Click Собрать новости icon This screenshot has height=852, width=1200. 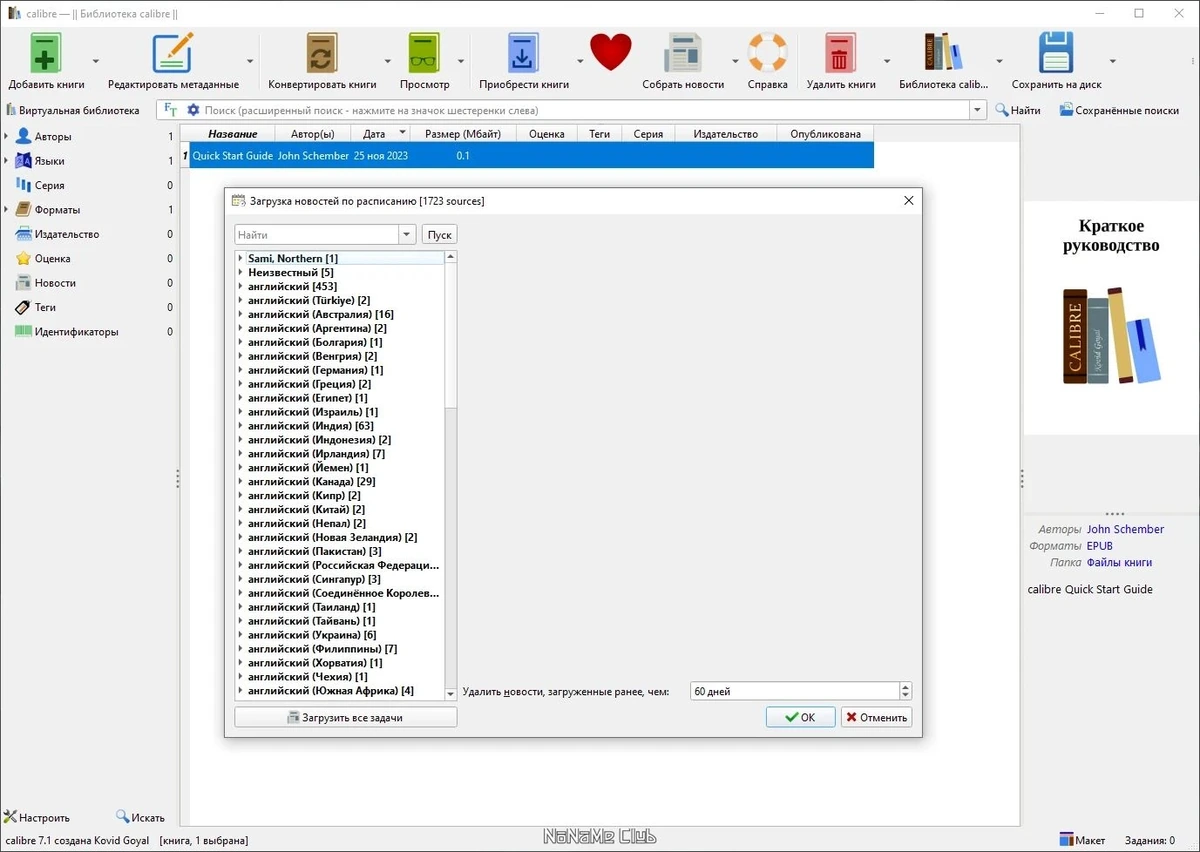[x=683, y=52]
